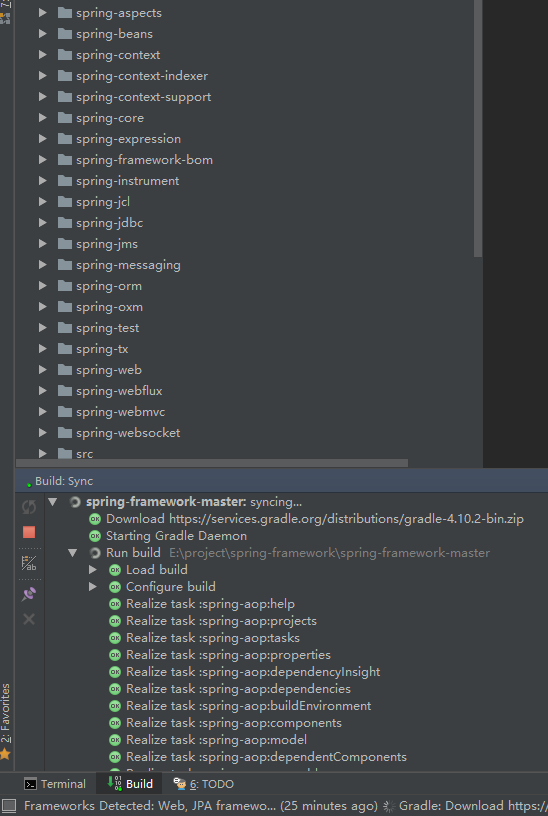Click the tool windows toggle square in status bar
548x816 pixels.
click(9, 806)
